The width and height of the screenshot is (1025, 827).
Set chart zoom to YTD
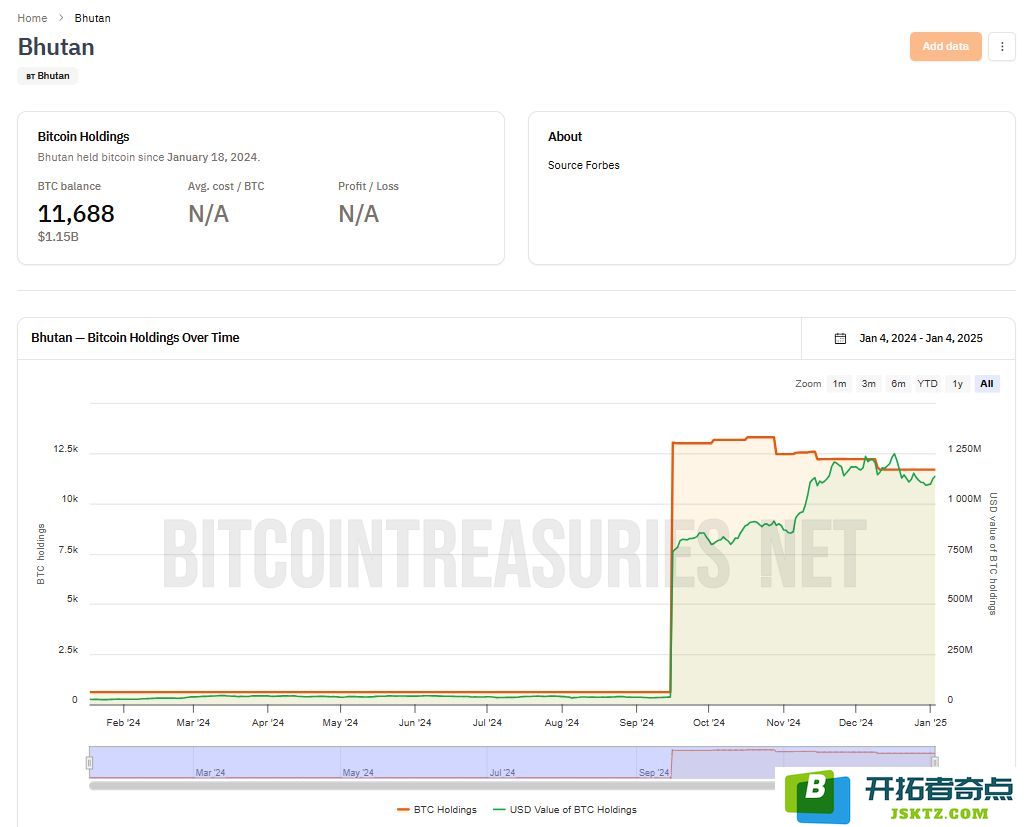click(x=927, y=384)
